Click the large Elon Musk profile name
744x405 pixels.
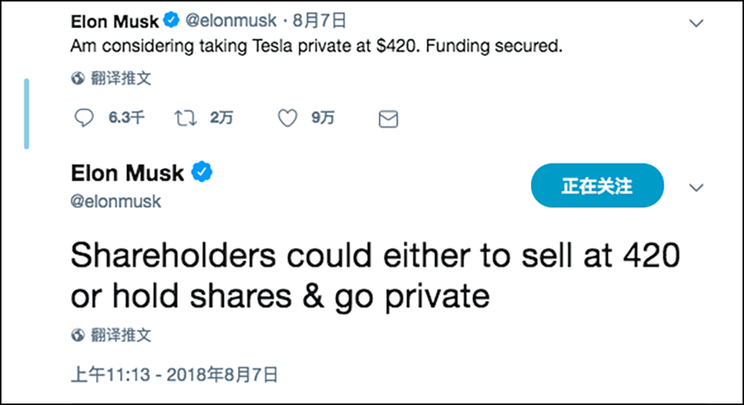tap(128, 173)
